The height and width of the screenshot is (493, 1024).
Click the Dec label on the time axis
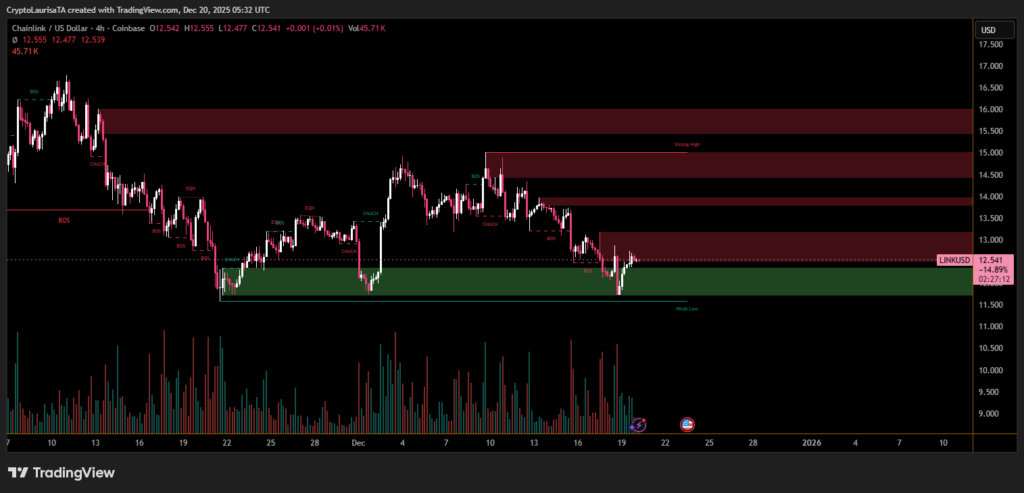tap(360, 441)
